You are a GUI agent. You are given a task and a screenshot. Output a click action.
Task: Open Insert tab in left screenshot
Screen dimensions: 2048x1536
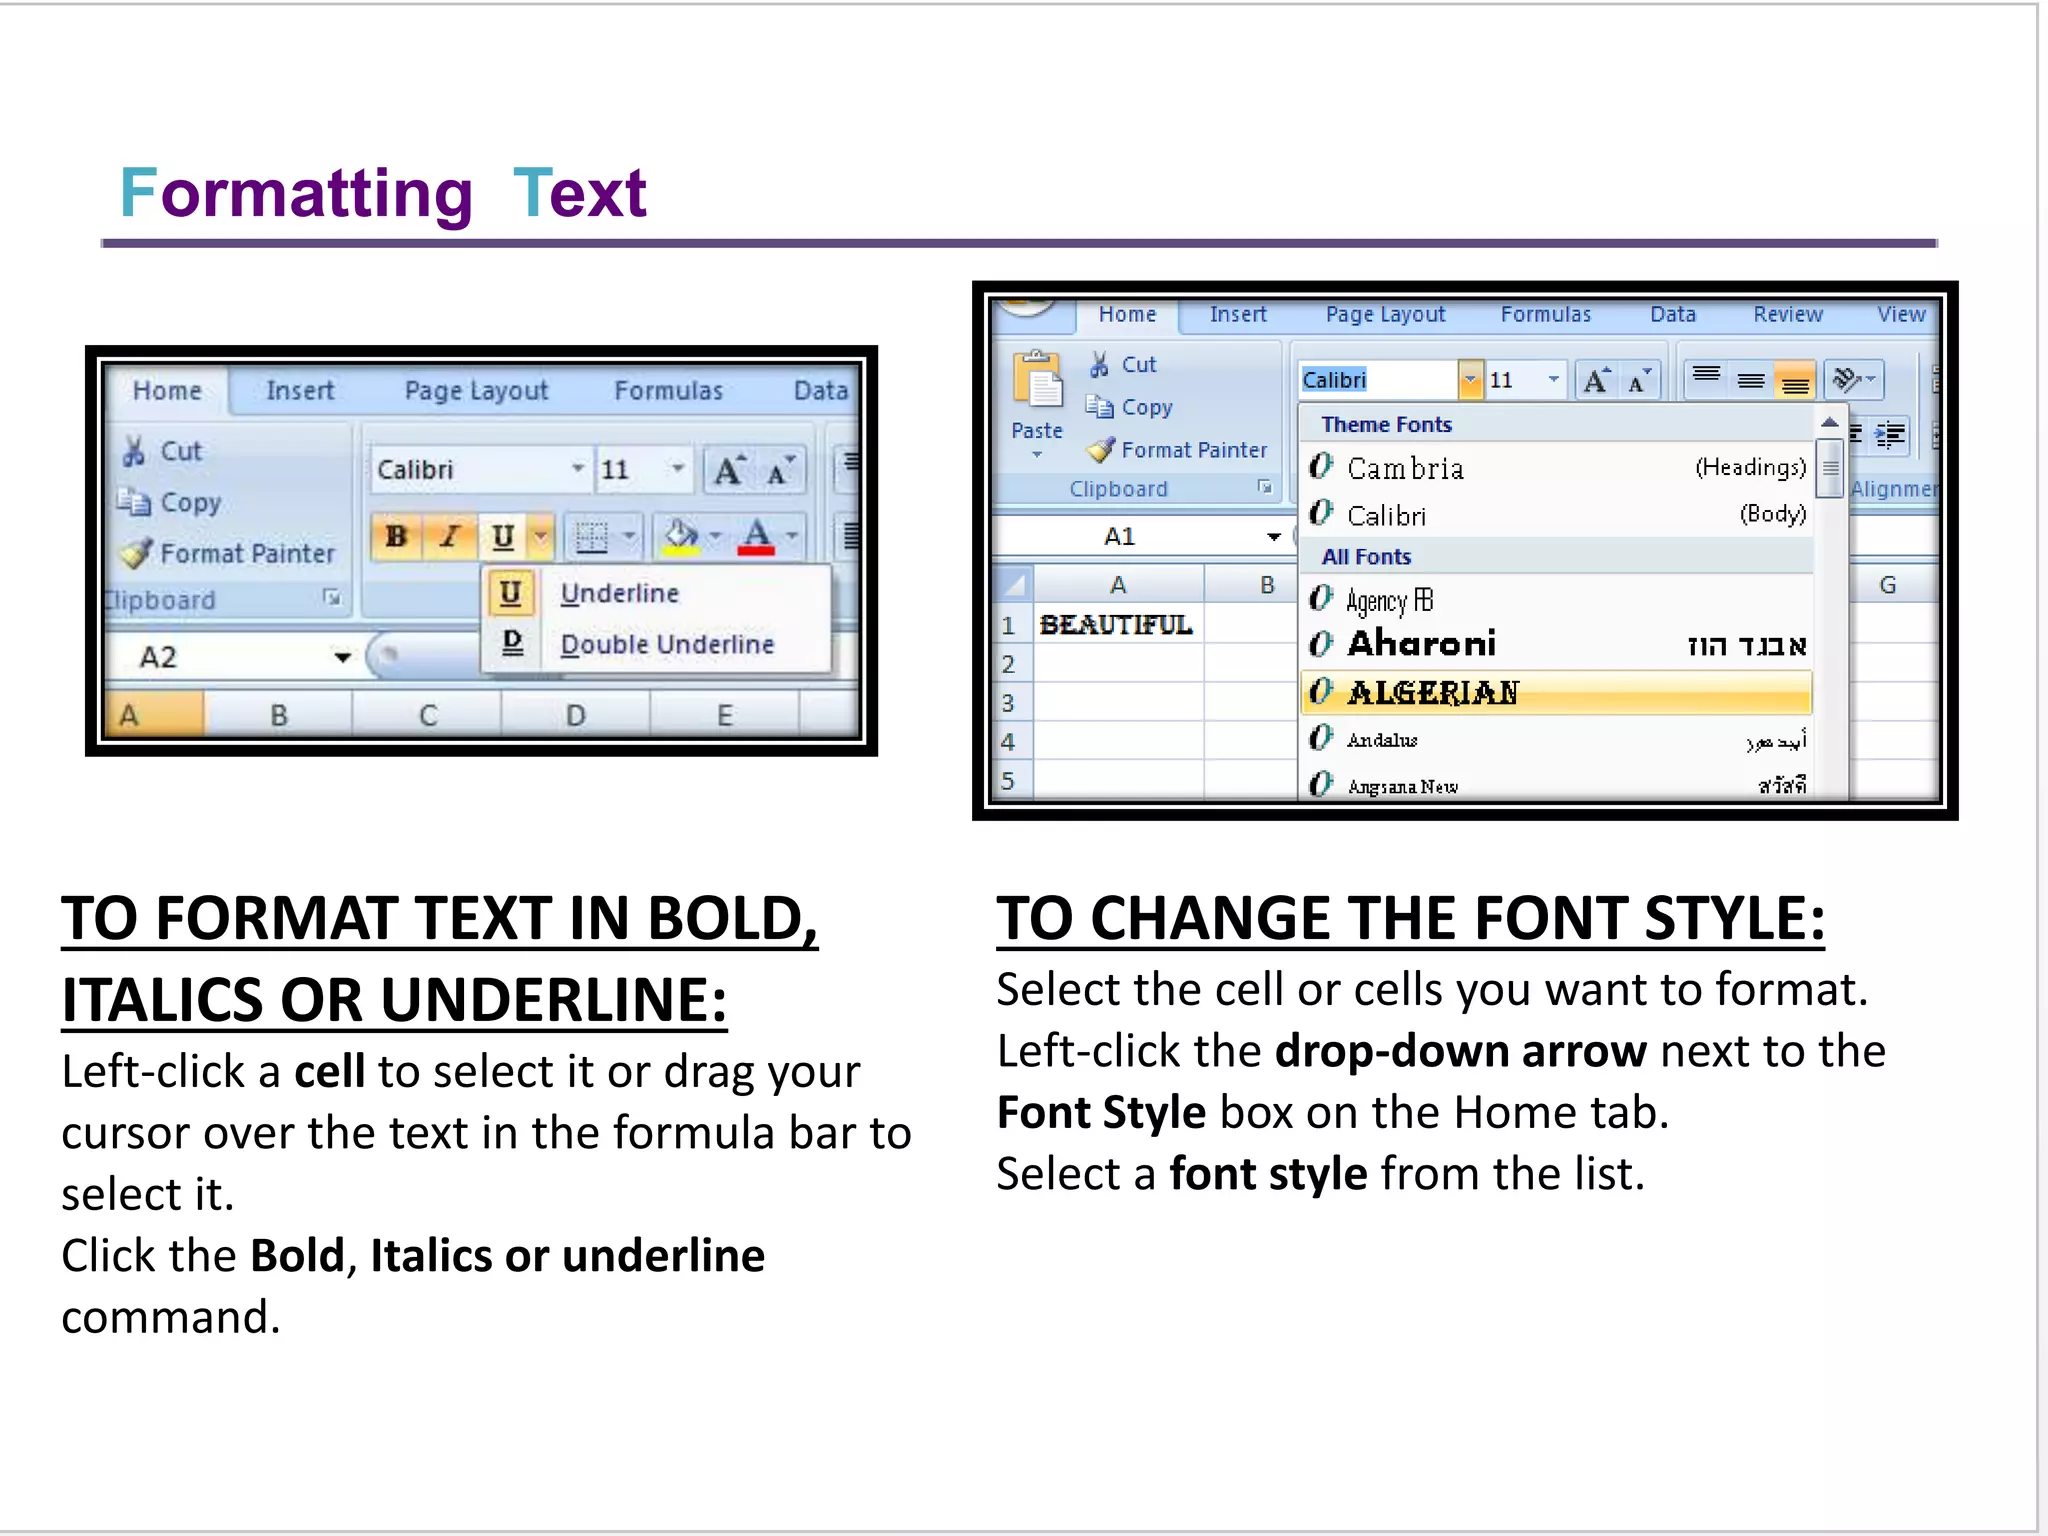tap(300, 391)
